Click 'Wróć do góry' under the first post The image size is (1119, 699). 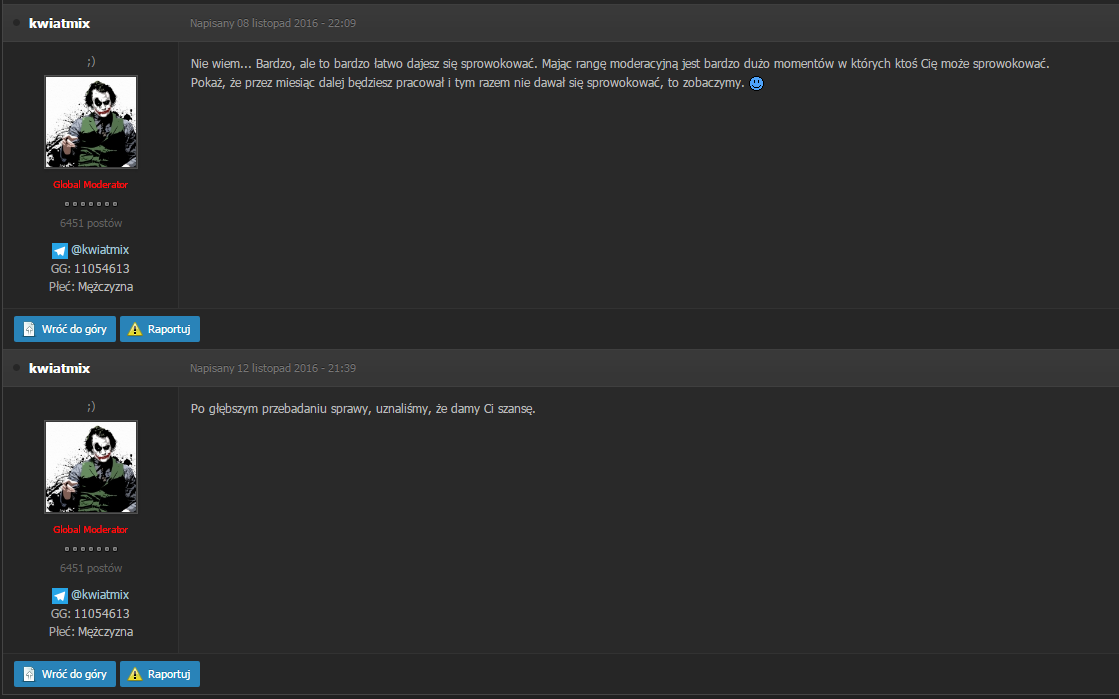[65, 329]
